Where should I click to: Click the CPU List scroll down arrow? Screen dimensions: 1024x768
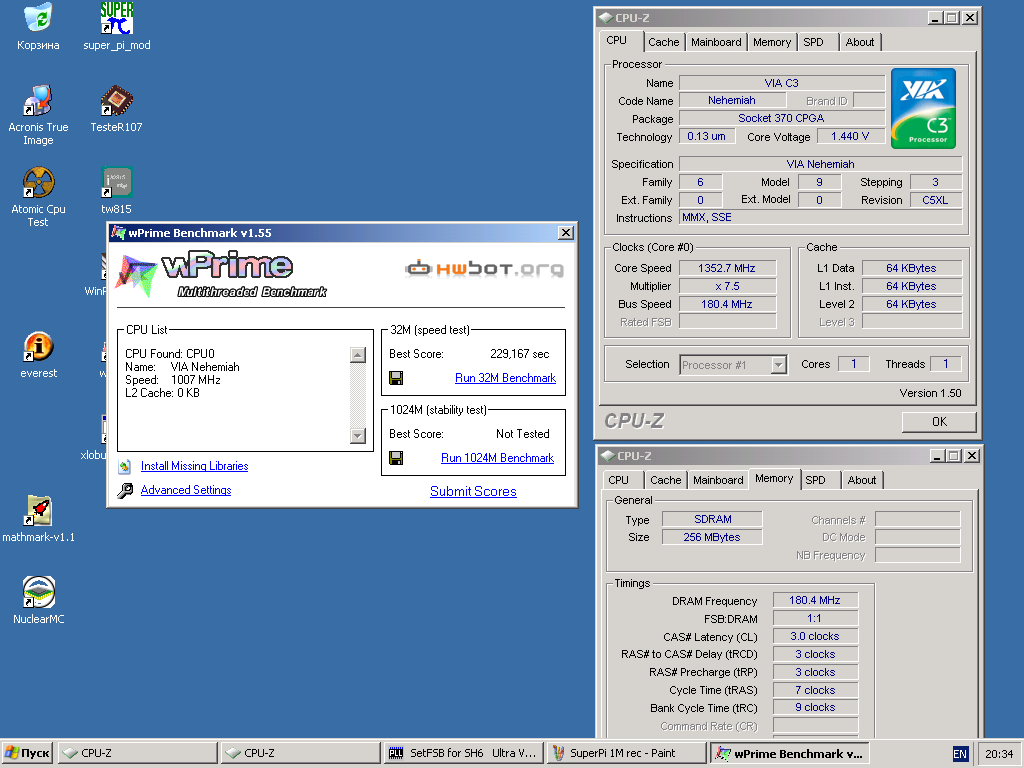357,436
